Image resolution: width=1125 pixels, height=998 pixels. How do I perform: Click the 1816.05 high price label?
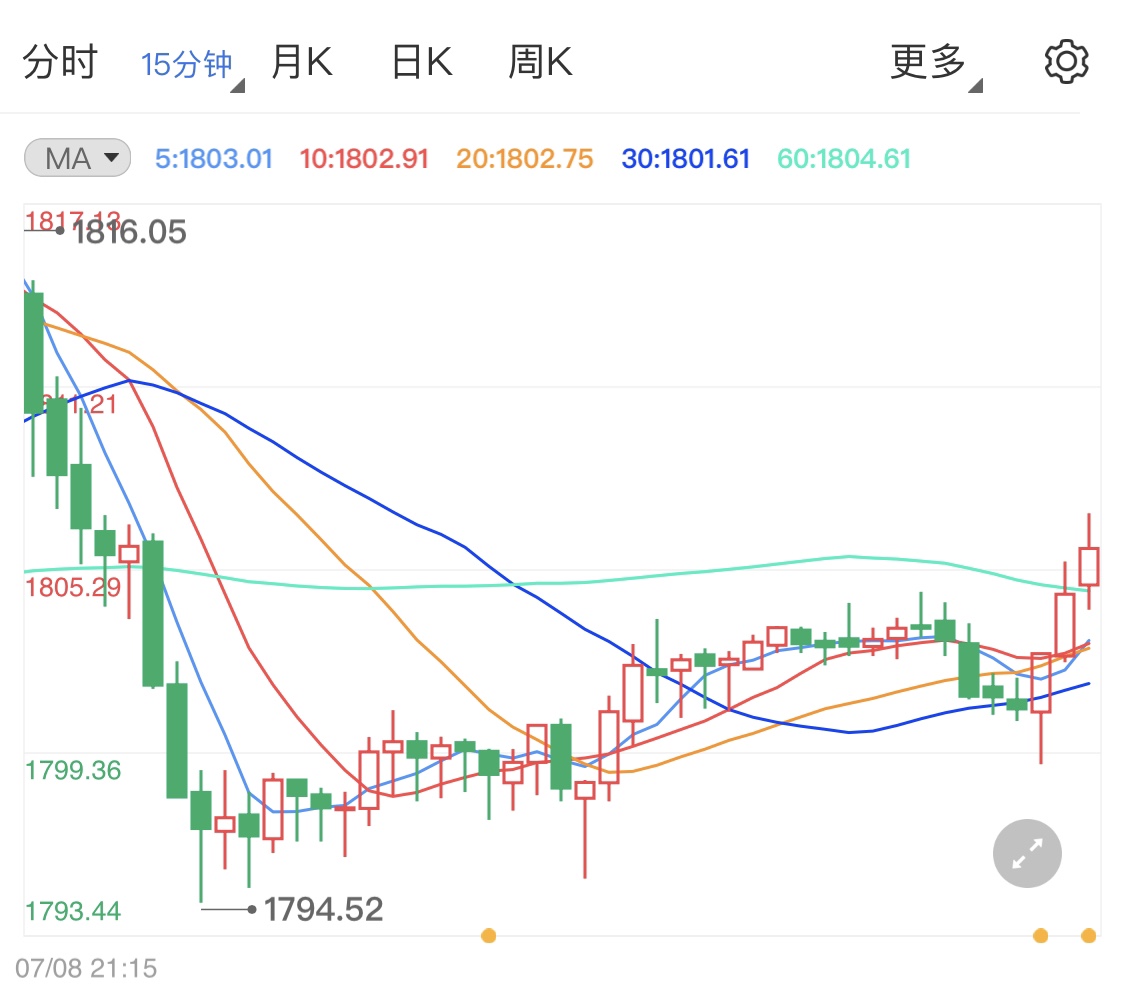click(129, 232)
